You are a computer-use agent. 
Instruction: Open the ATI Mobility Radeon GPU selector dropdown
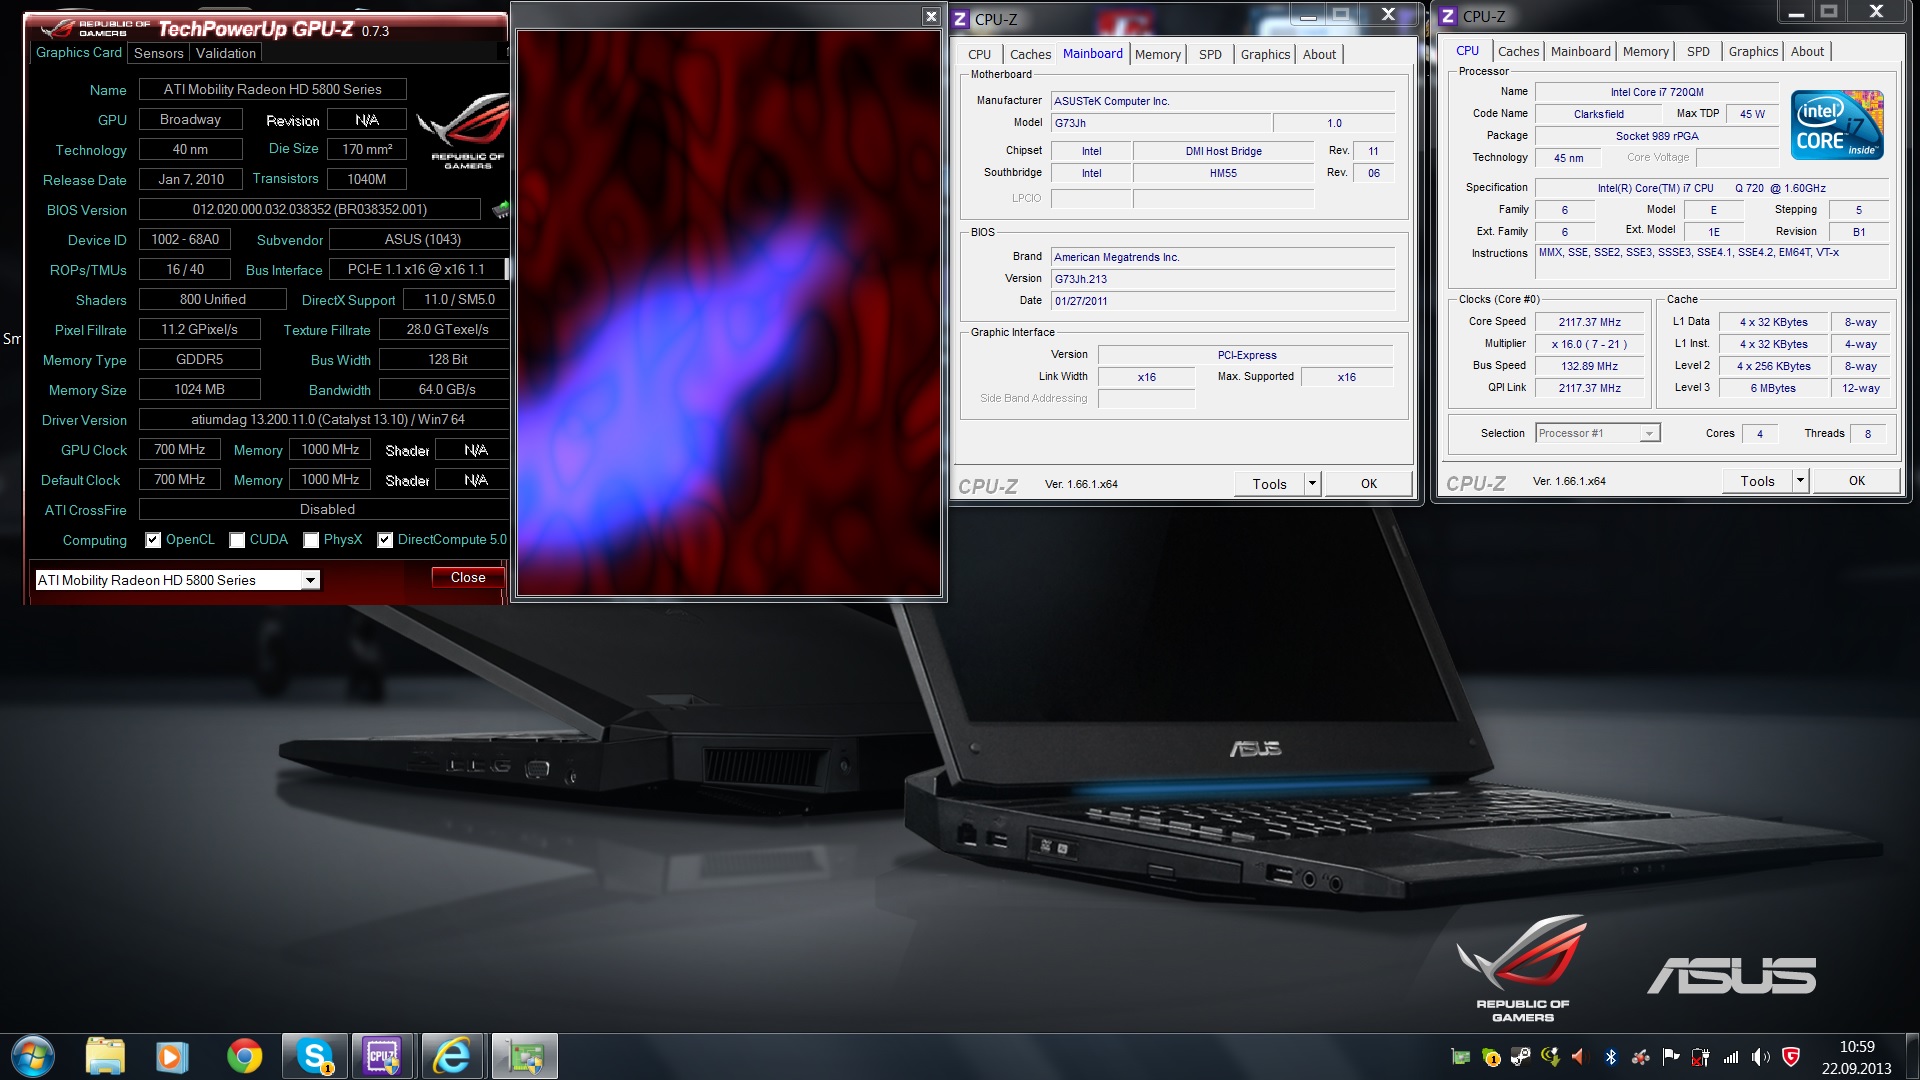(x=310, y=580)
